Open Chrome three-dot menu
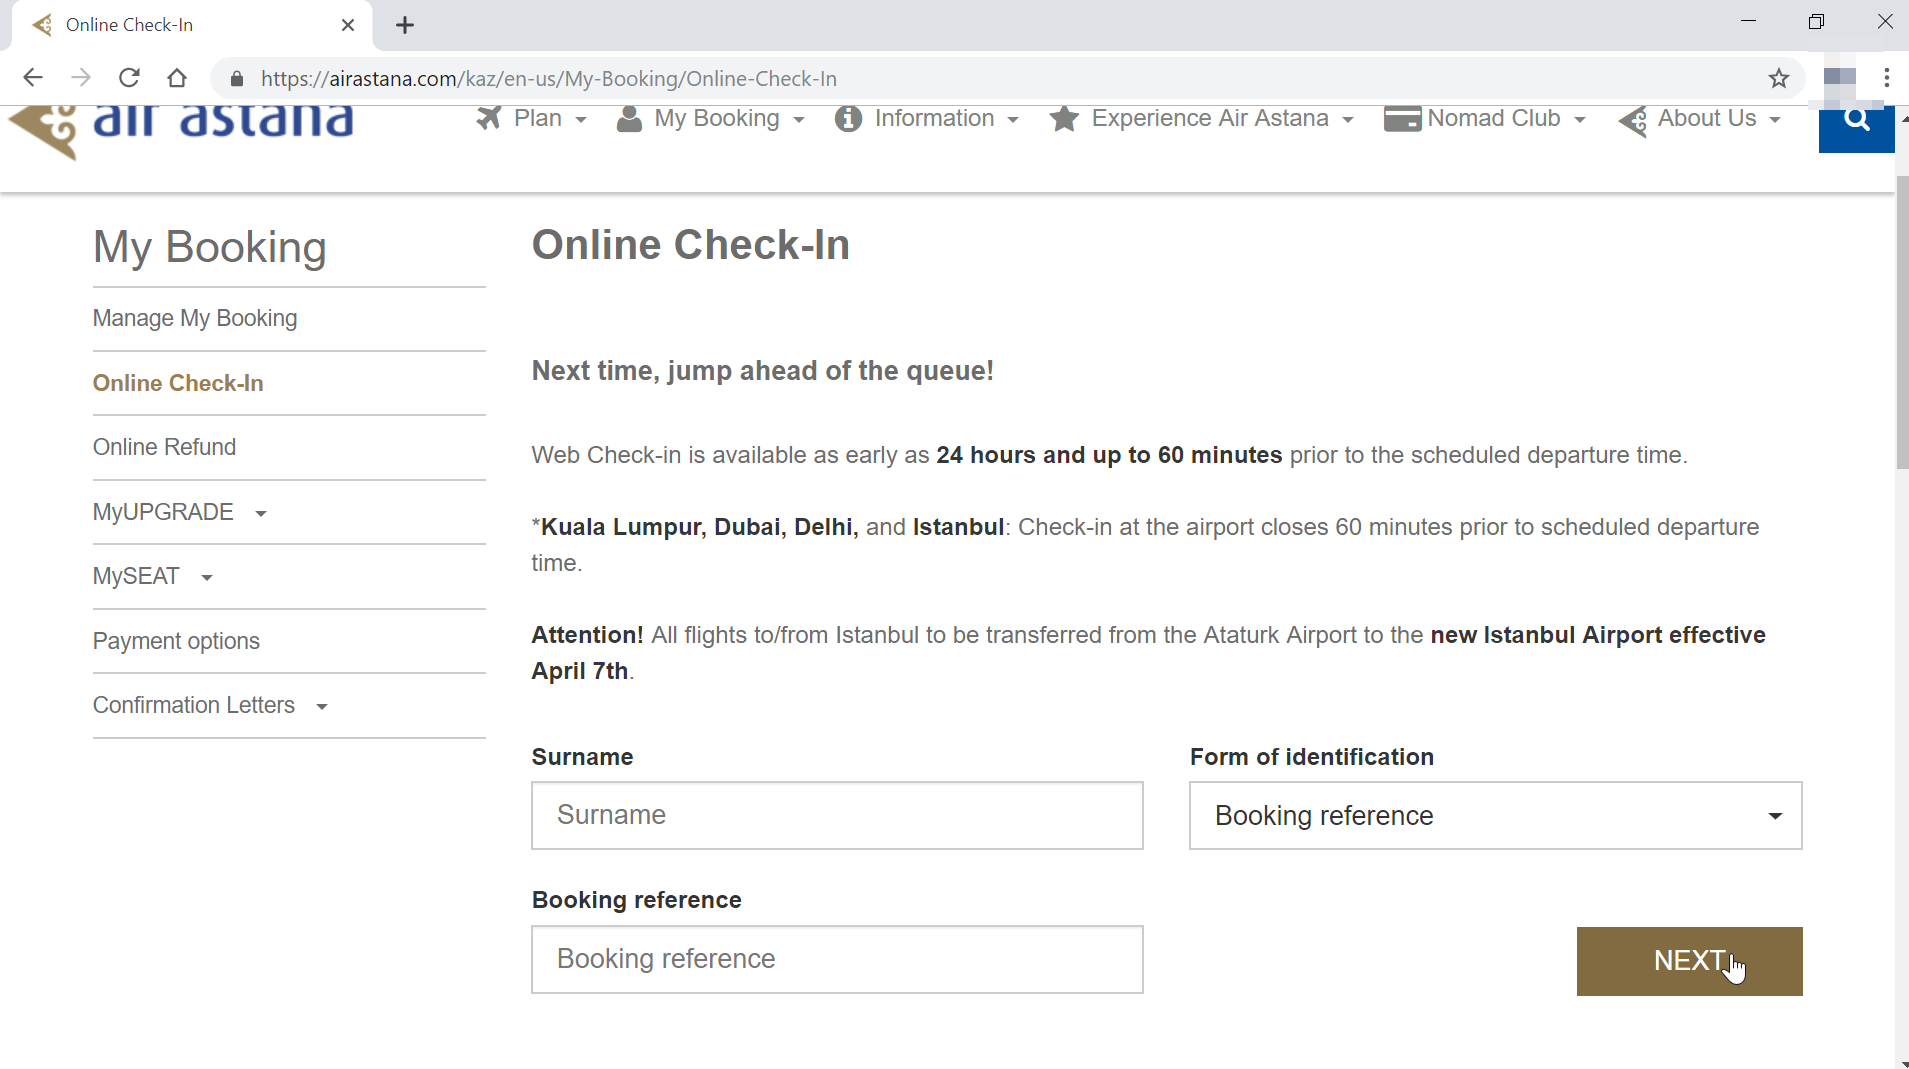Screen dimensions: 1909x1069 tap(1886, 78)
